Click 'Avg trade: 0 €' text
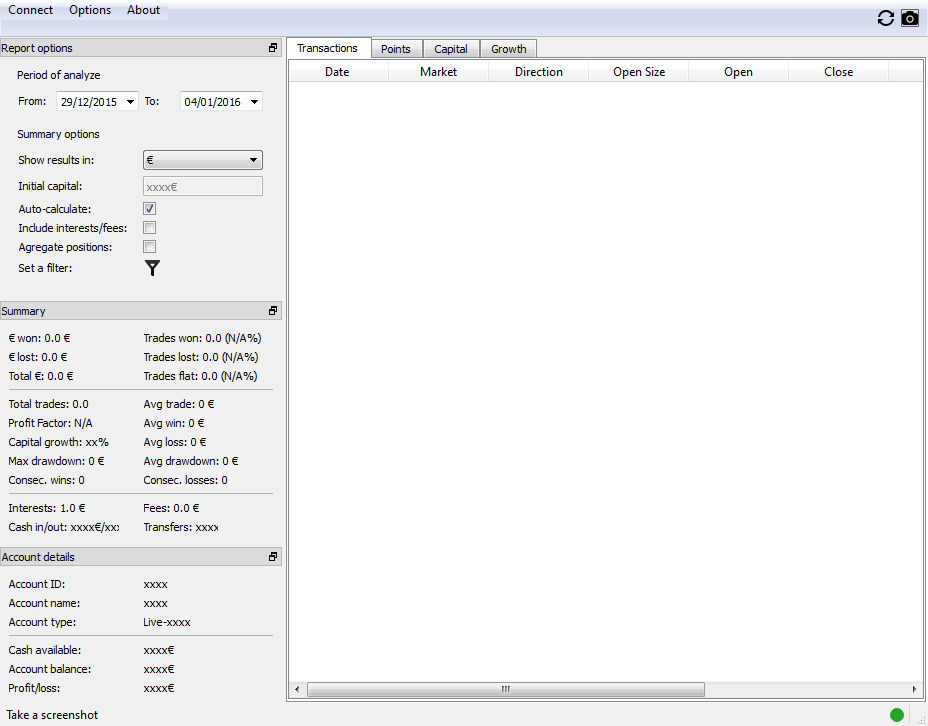Screen dimensions: 928x726 pyautogui.click(x=179, y=404)
